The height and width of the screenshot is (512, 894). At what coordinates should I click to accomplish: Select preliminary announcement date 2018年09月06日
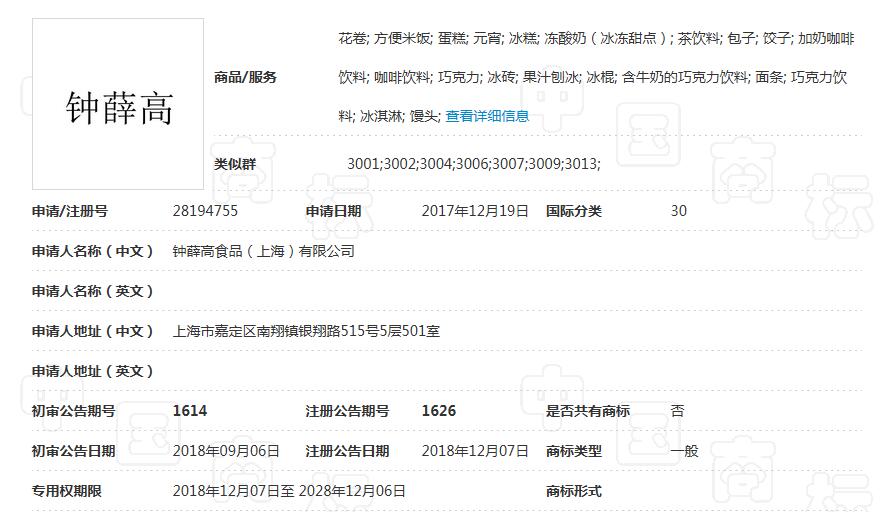click(226, 451)
